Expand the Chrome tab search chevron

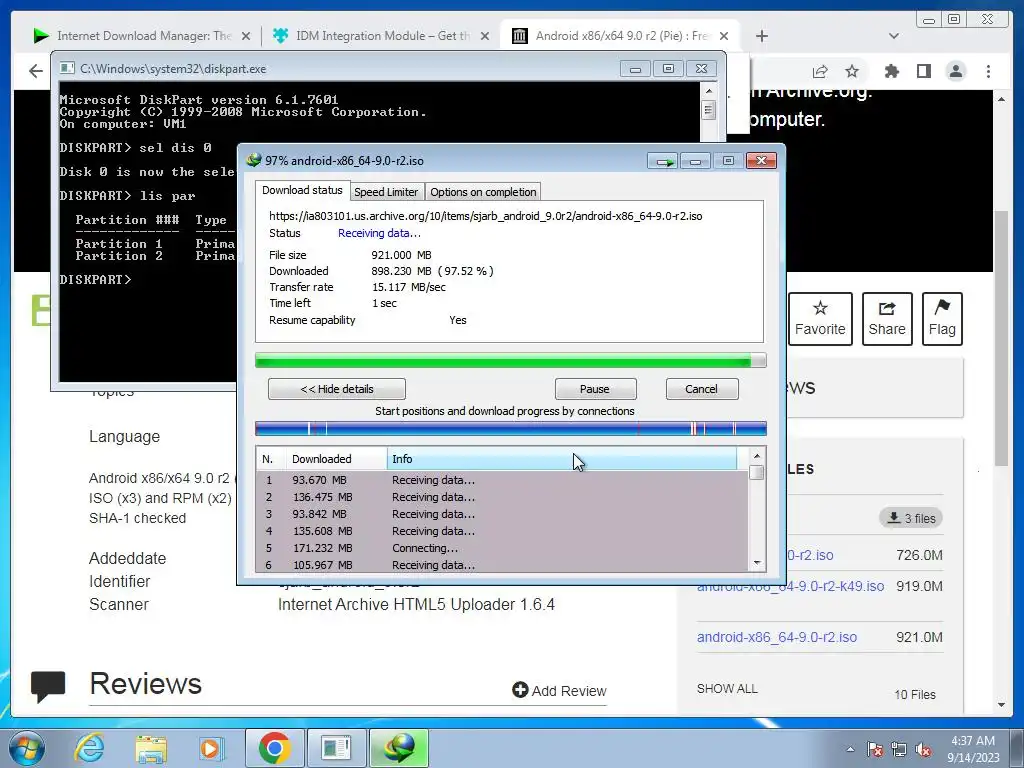(894, 36)
